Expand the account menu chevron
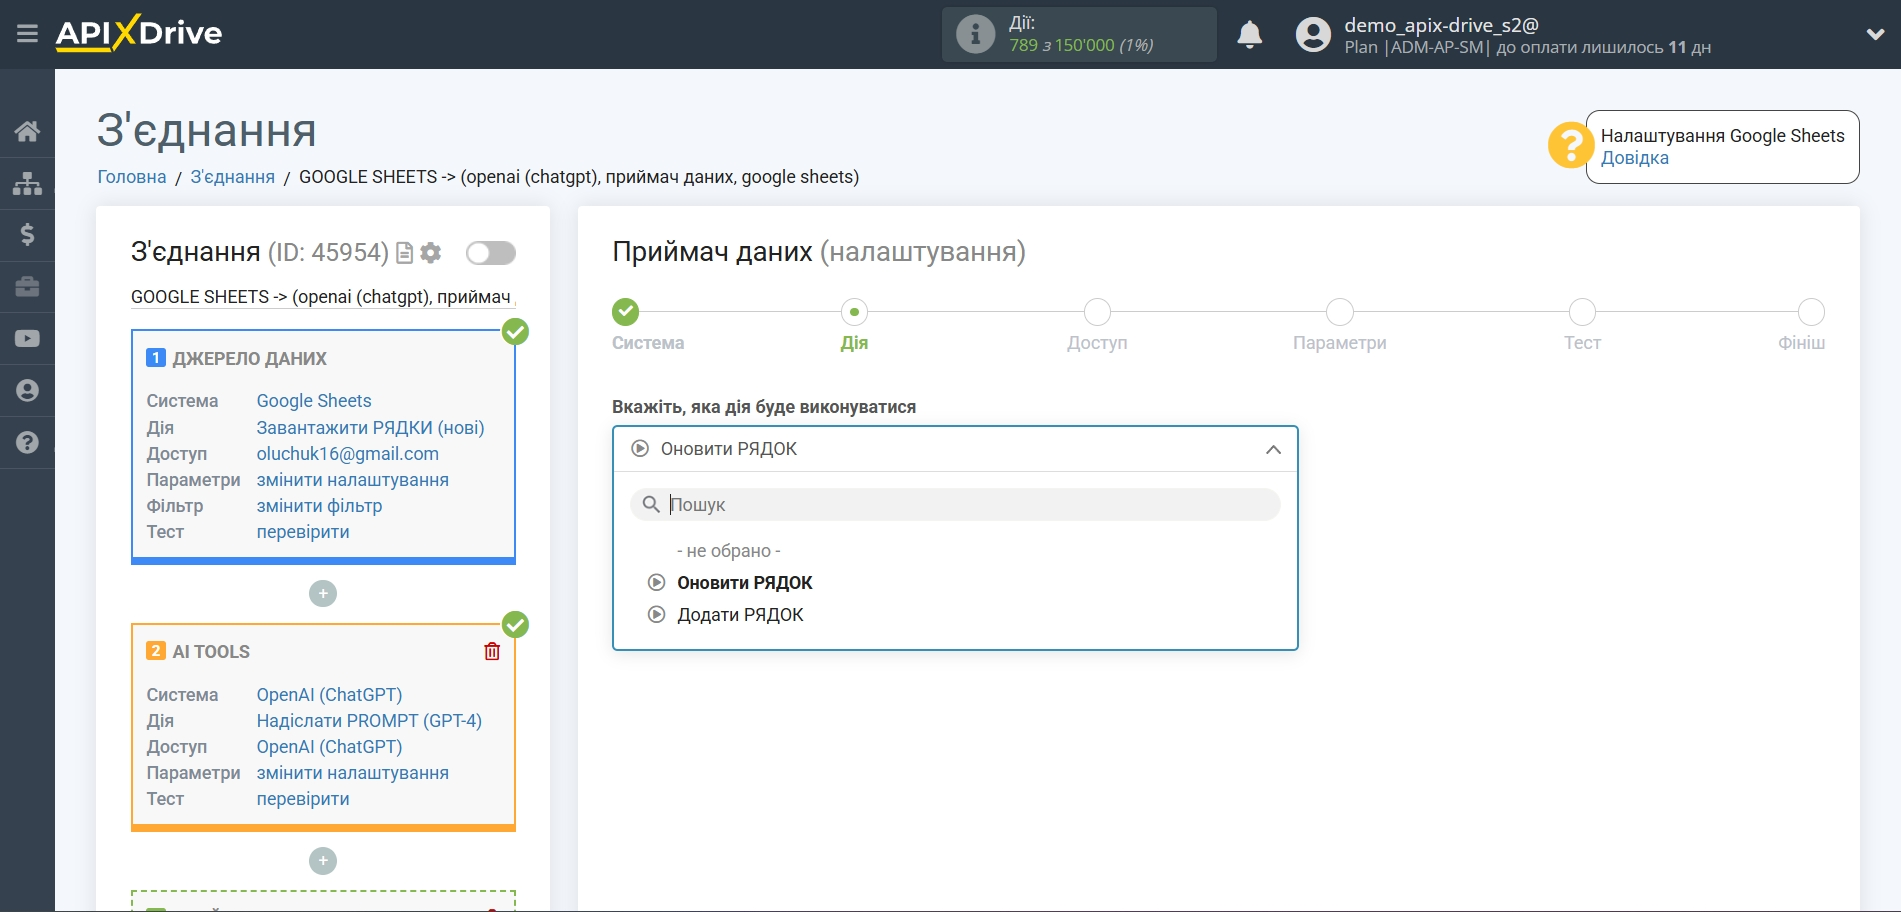This screenshot has width=1901, height=912. [1875, 34]
